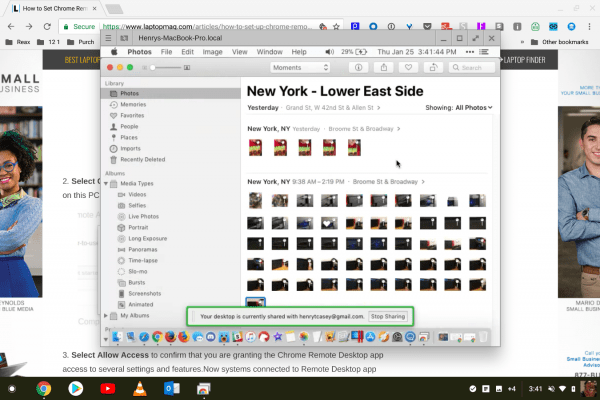
Task: Open the Apple menu on the Mac
Action: (114, 52)
